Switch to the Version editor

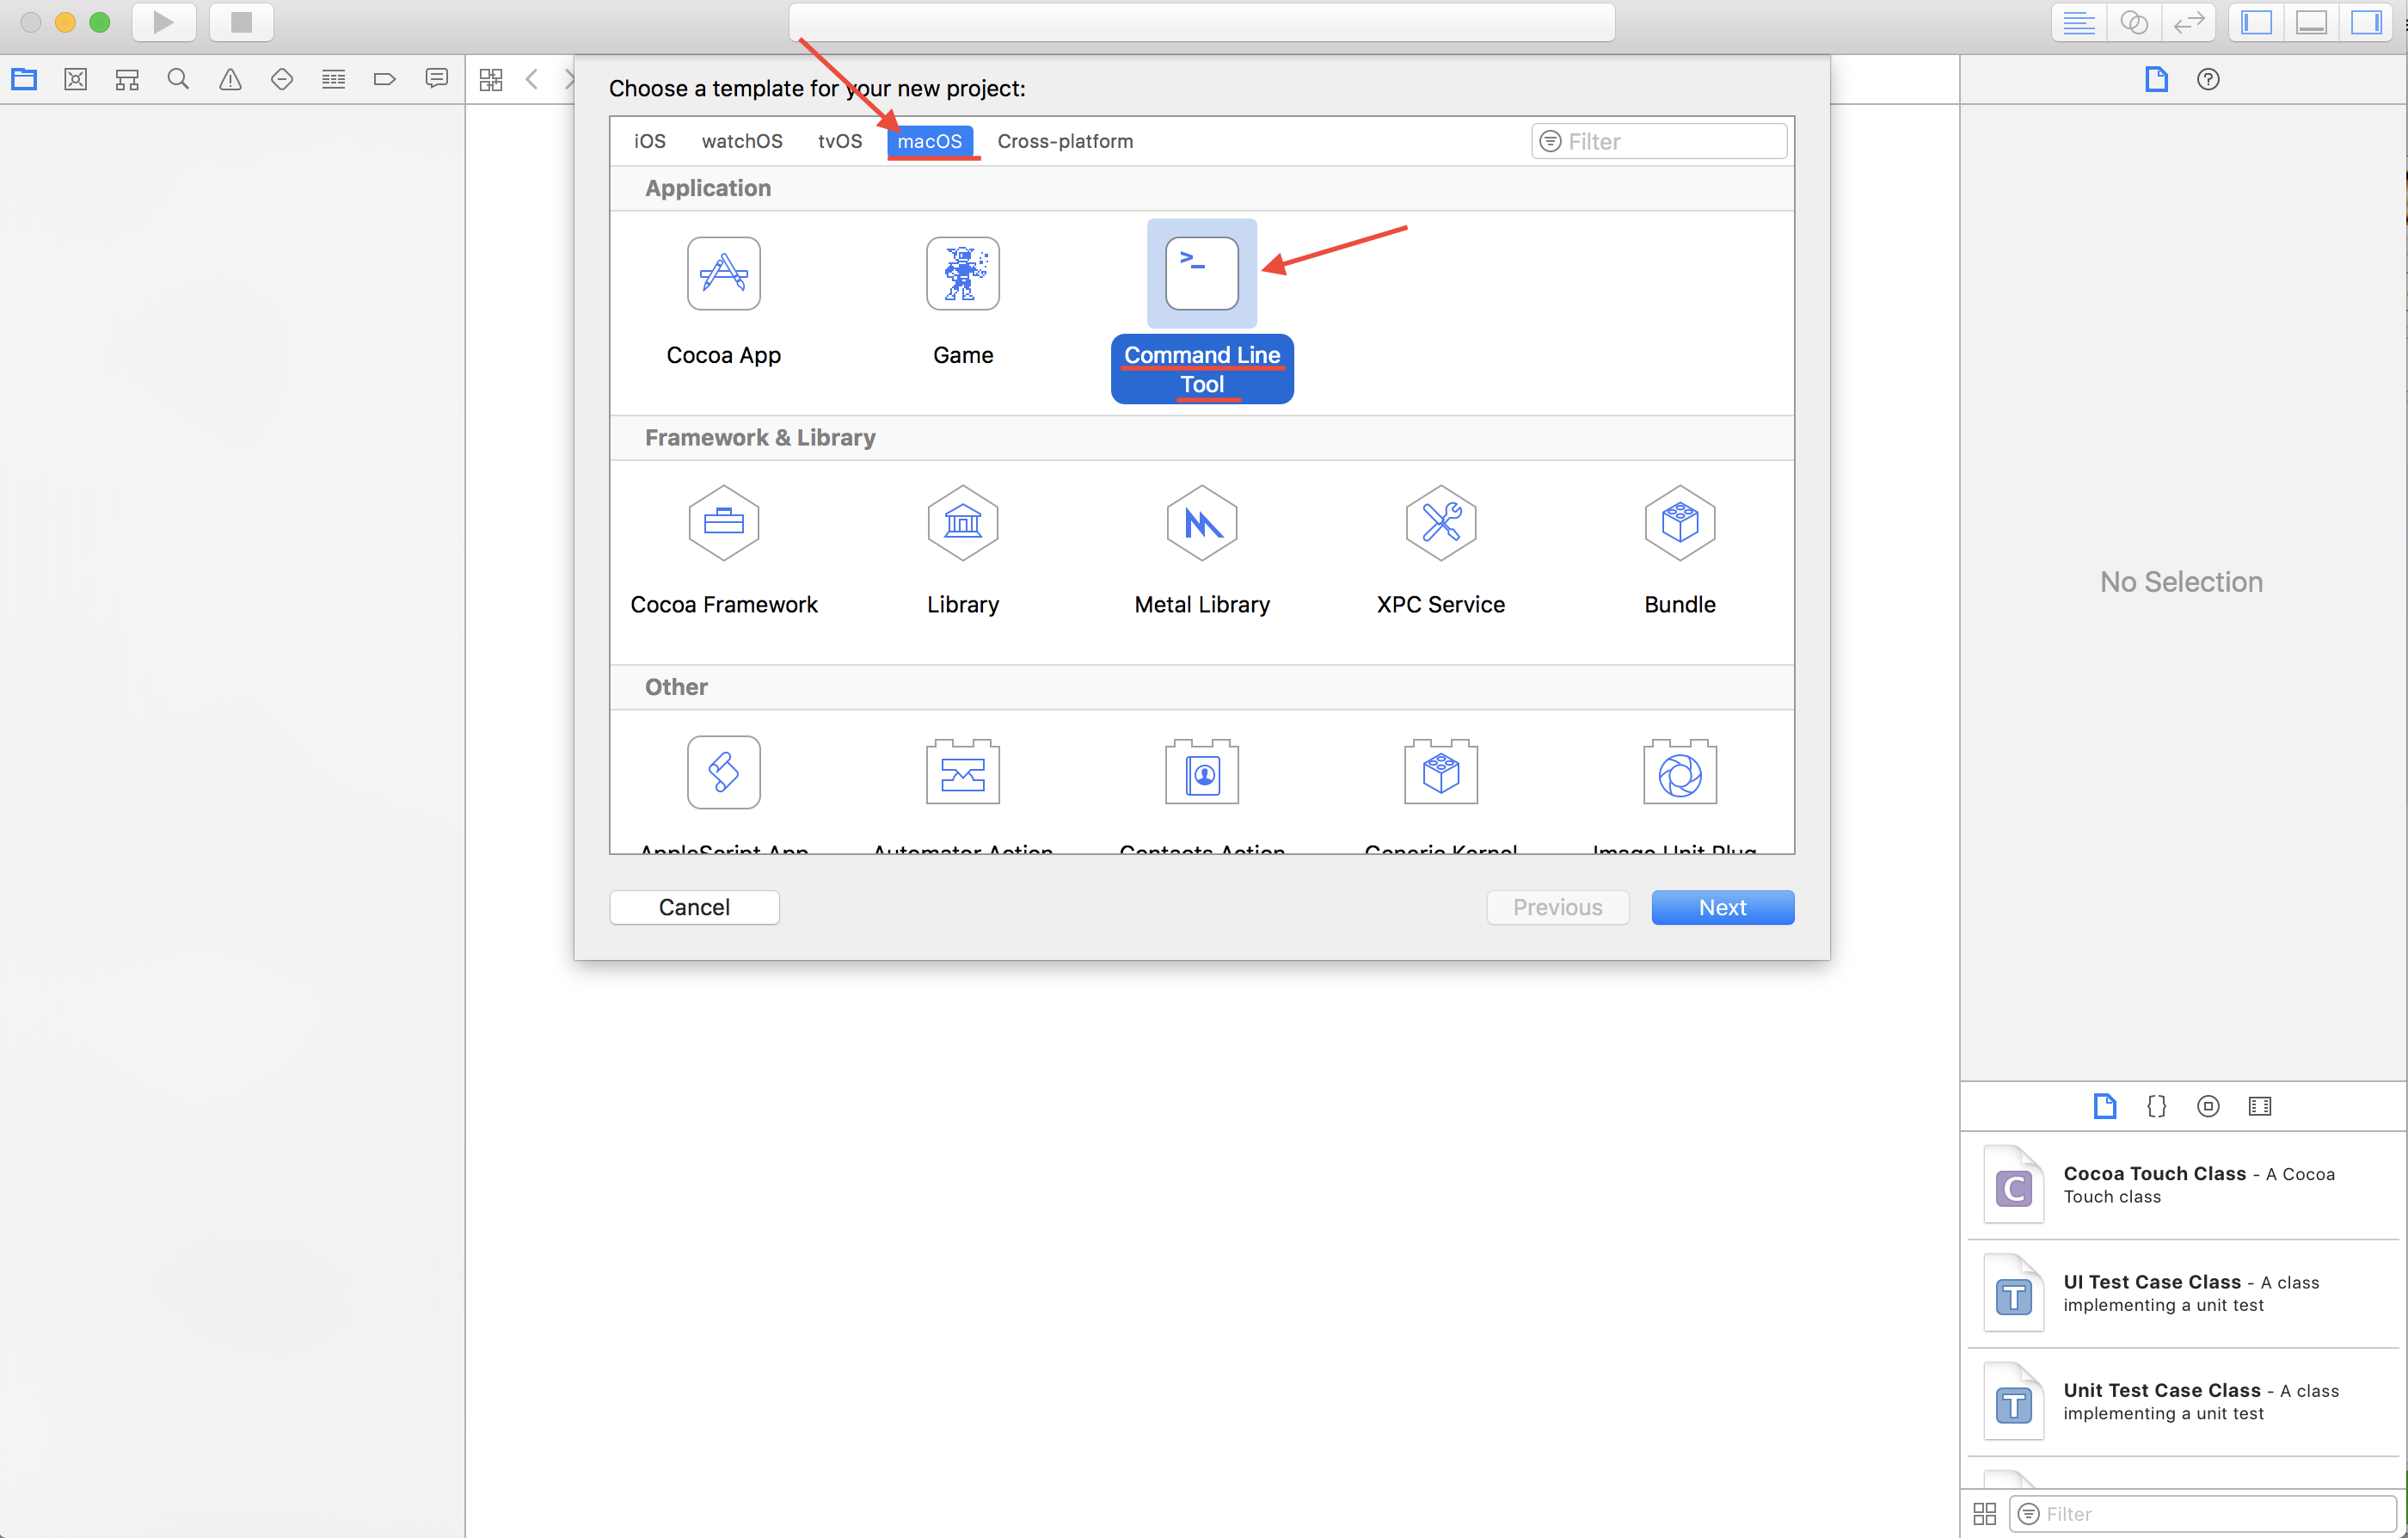point(2189,22)
